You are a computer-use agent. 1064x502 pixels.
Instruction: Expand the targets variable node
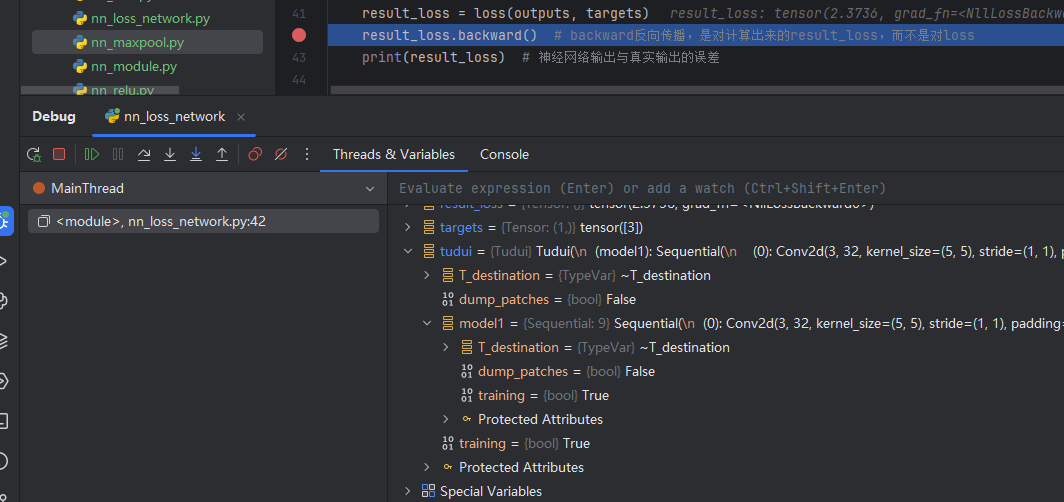pos(408,227)
